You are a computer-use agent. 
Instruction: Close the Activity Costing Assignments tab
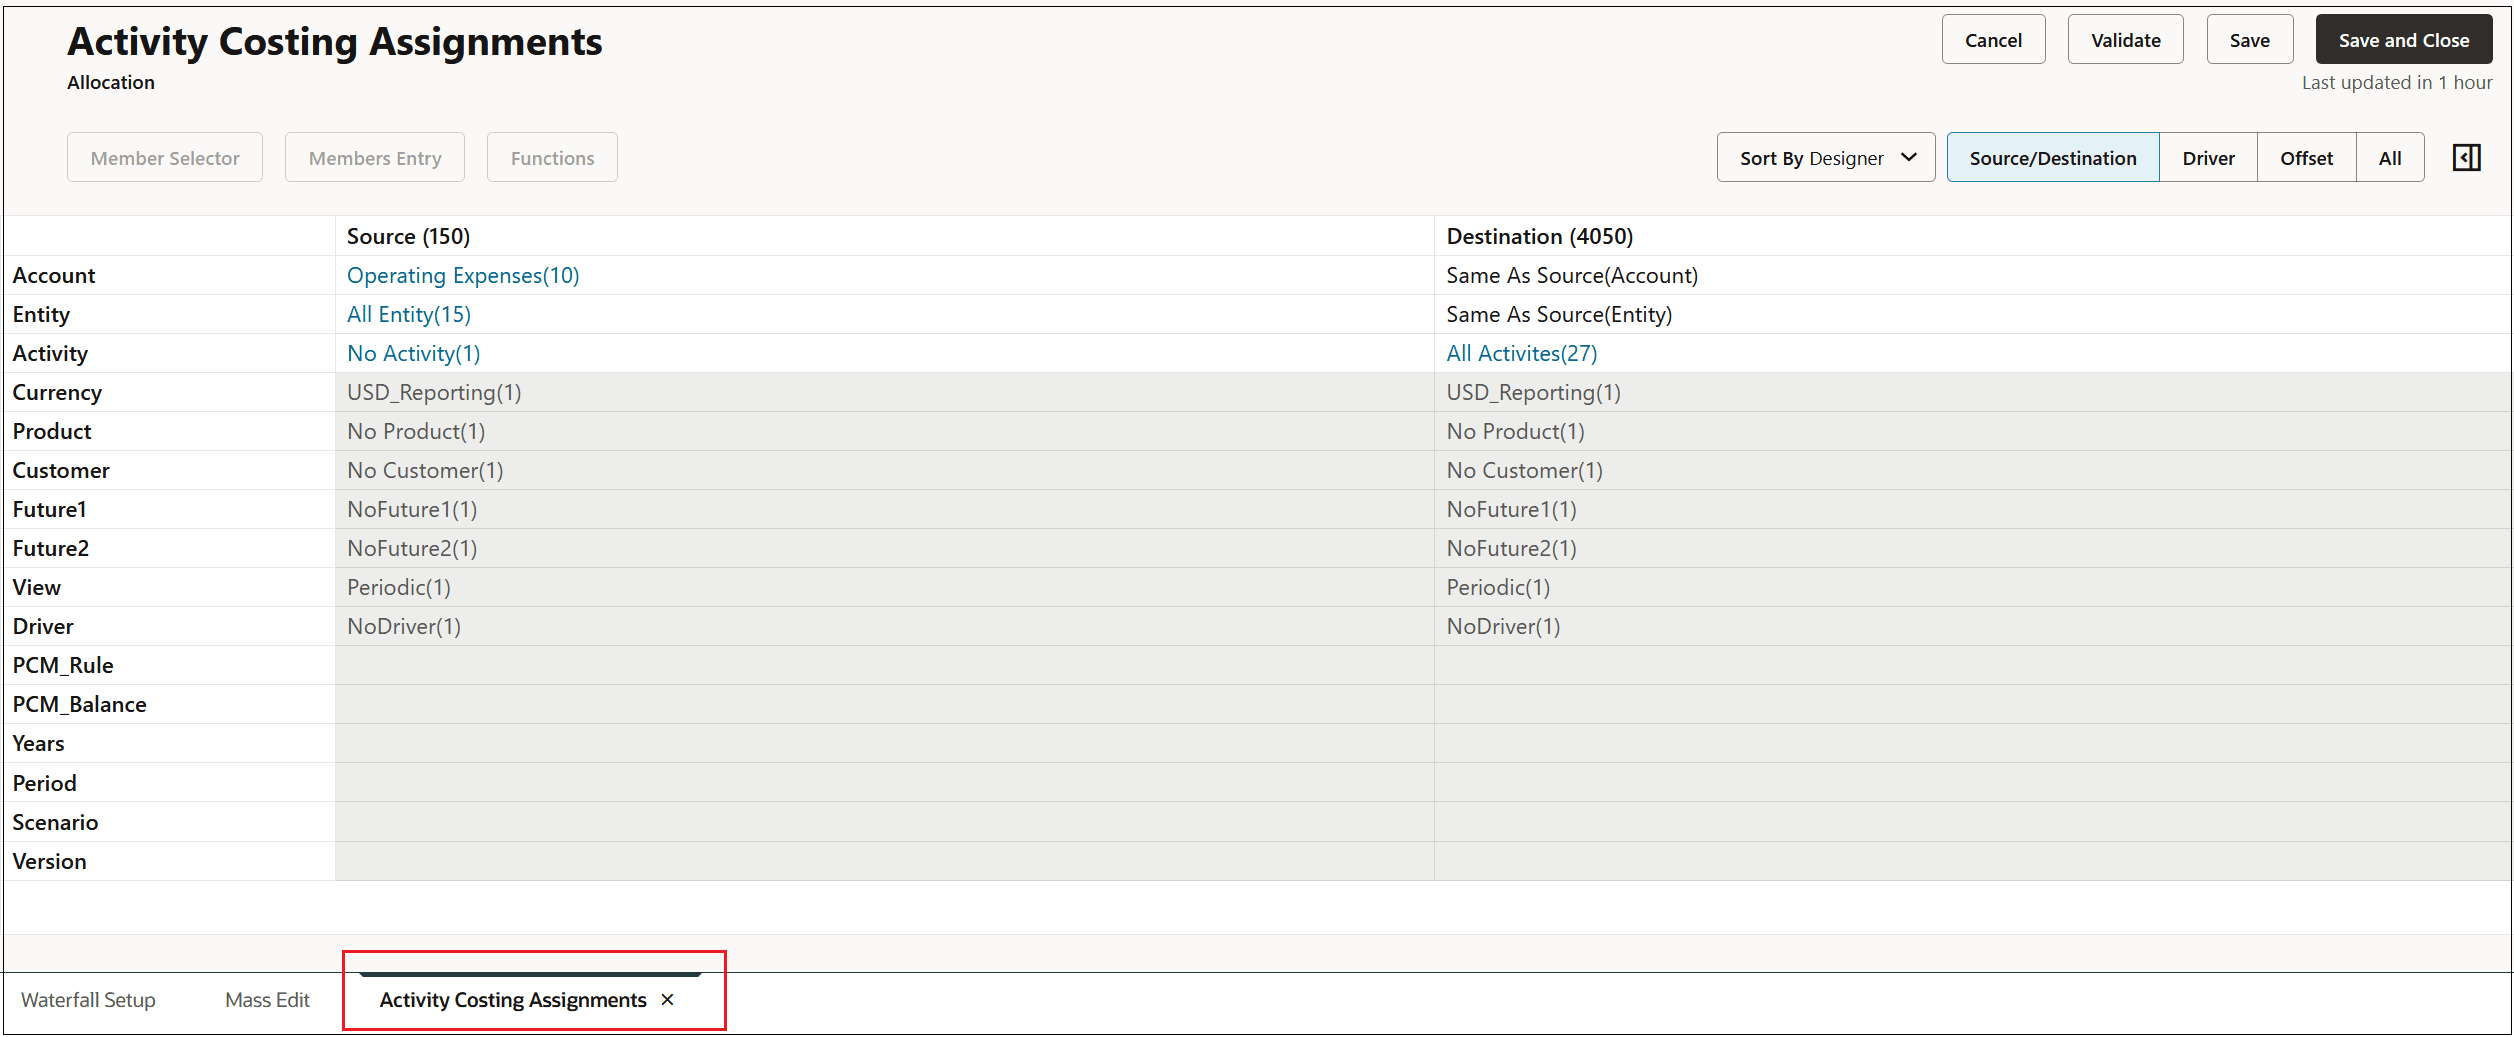pyautogui.click(x=667, y=999)
